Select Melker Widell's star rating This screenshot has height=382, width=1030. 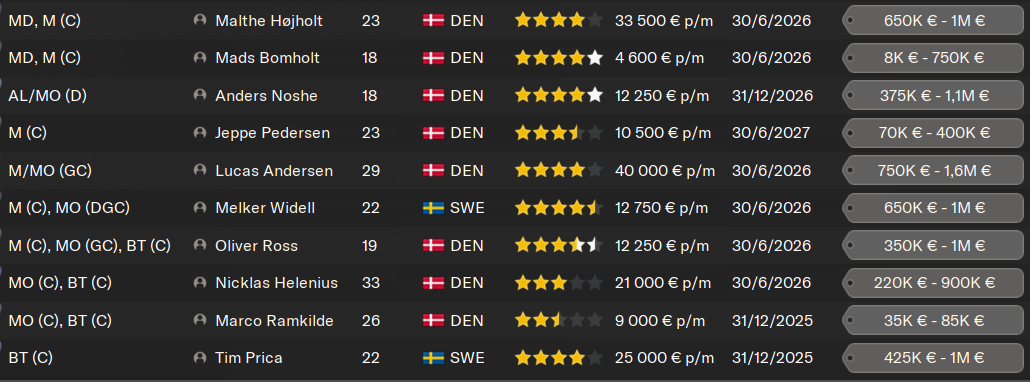click(558, 208)
